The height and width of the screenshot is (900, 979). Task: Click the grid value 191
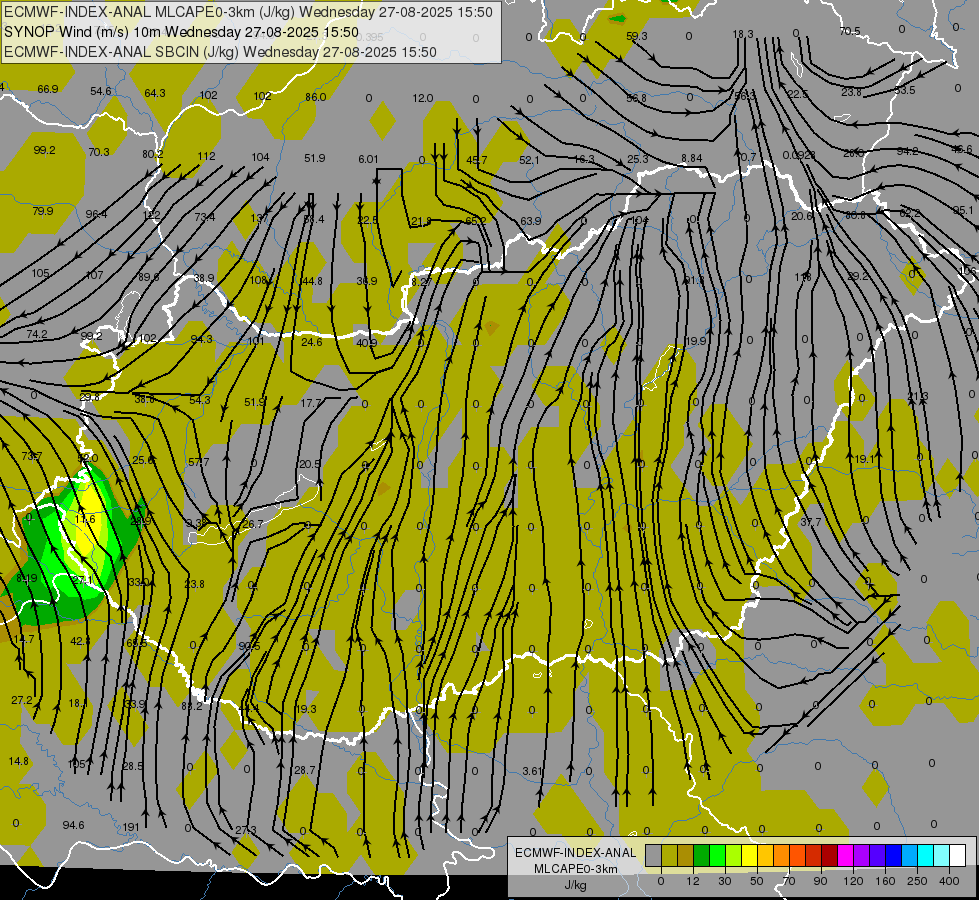pos(130,827)
